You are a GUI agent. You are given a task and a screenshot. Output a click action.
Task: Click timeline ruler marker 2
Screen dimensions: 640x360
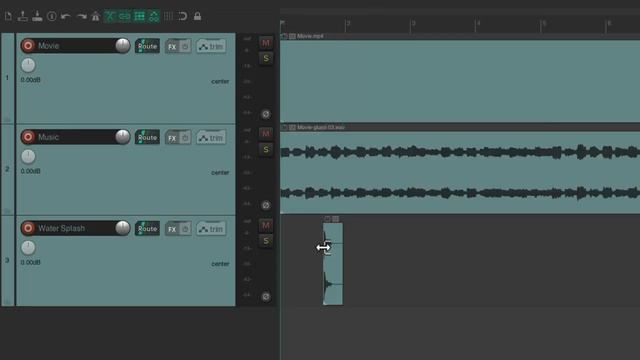(348, 24)
